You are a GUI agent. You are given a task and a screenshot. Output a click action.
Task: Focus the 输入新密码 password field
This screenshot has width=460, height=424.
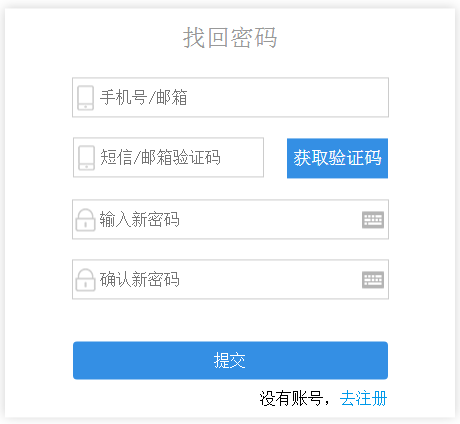(x=230, y=219)
